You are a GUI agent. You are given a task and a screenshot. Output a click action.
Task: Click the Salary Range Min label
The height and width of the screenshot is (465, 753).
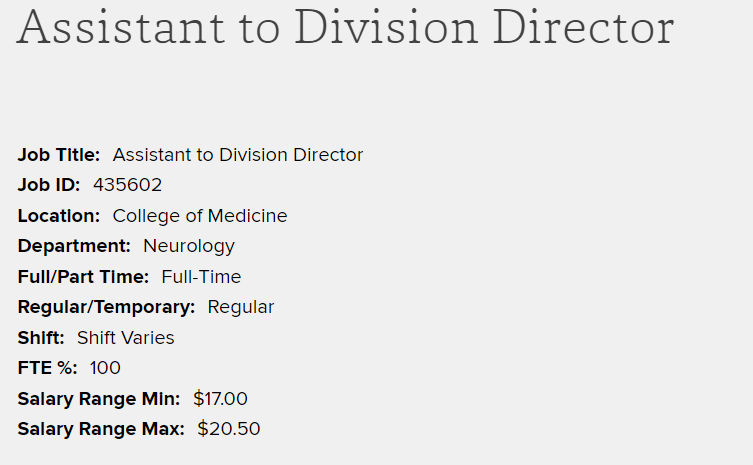98,399
